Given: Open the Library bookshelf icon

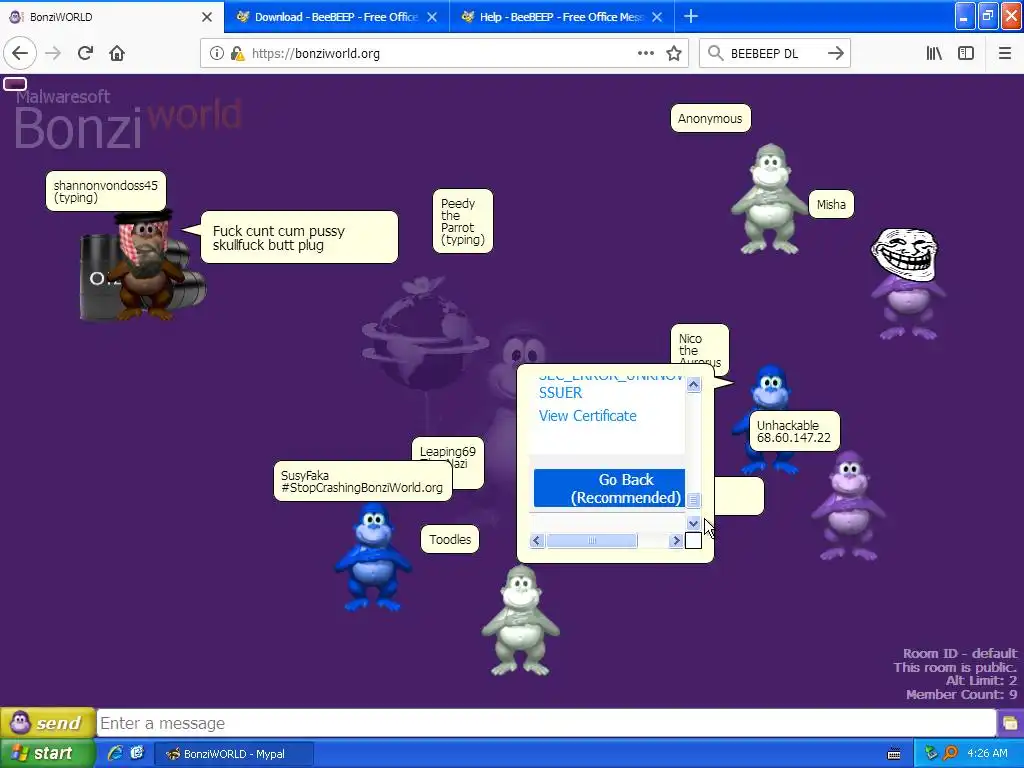Looking at the screenshot, I should pos(934,53).
